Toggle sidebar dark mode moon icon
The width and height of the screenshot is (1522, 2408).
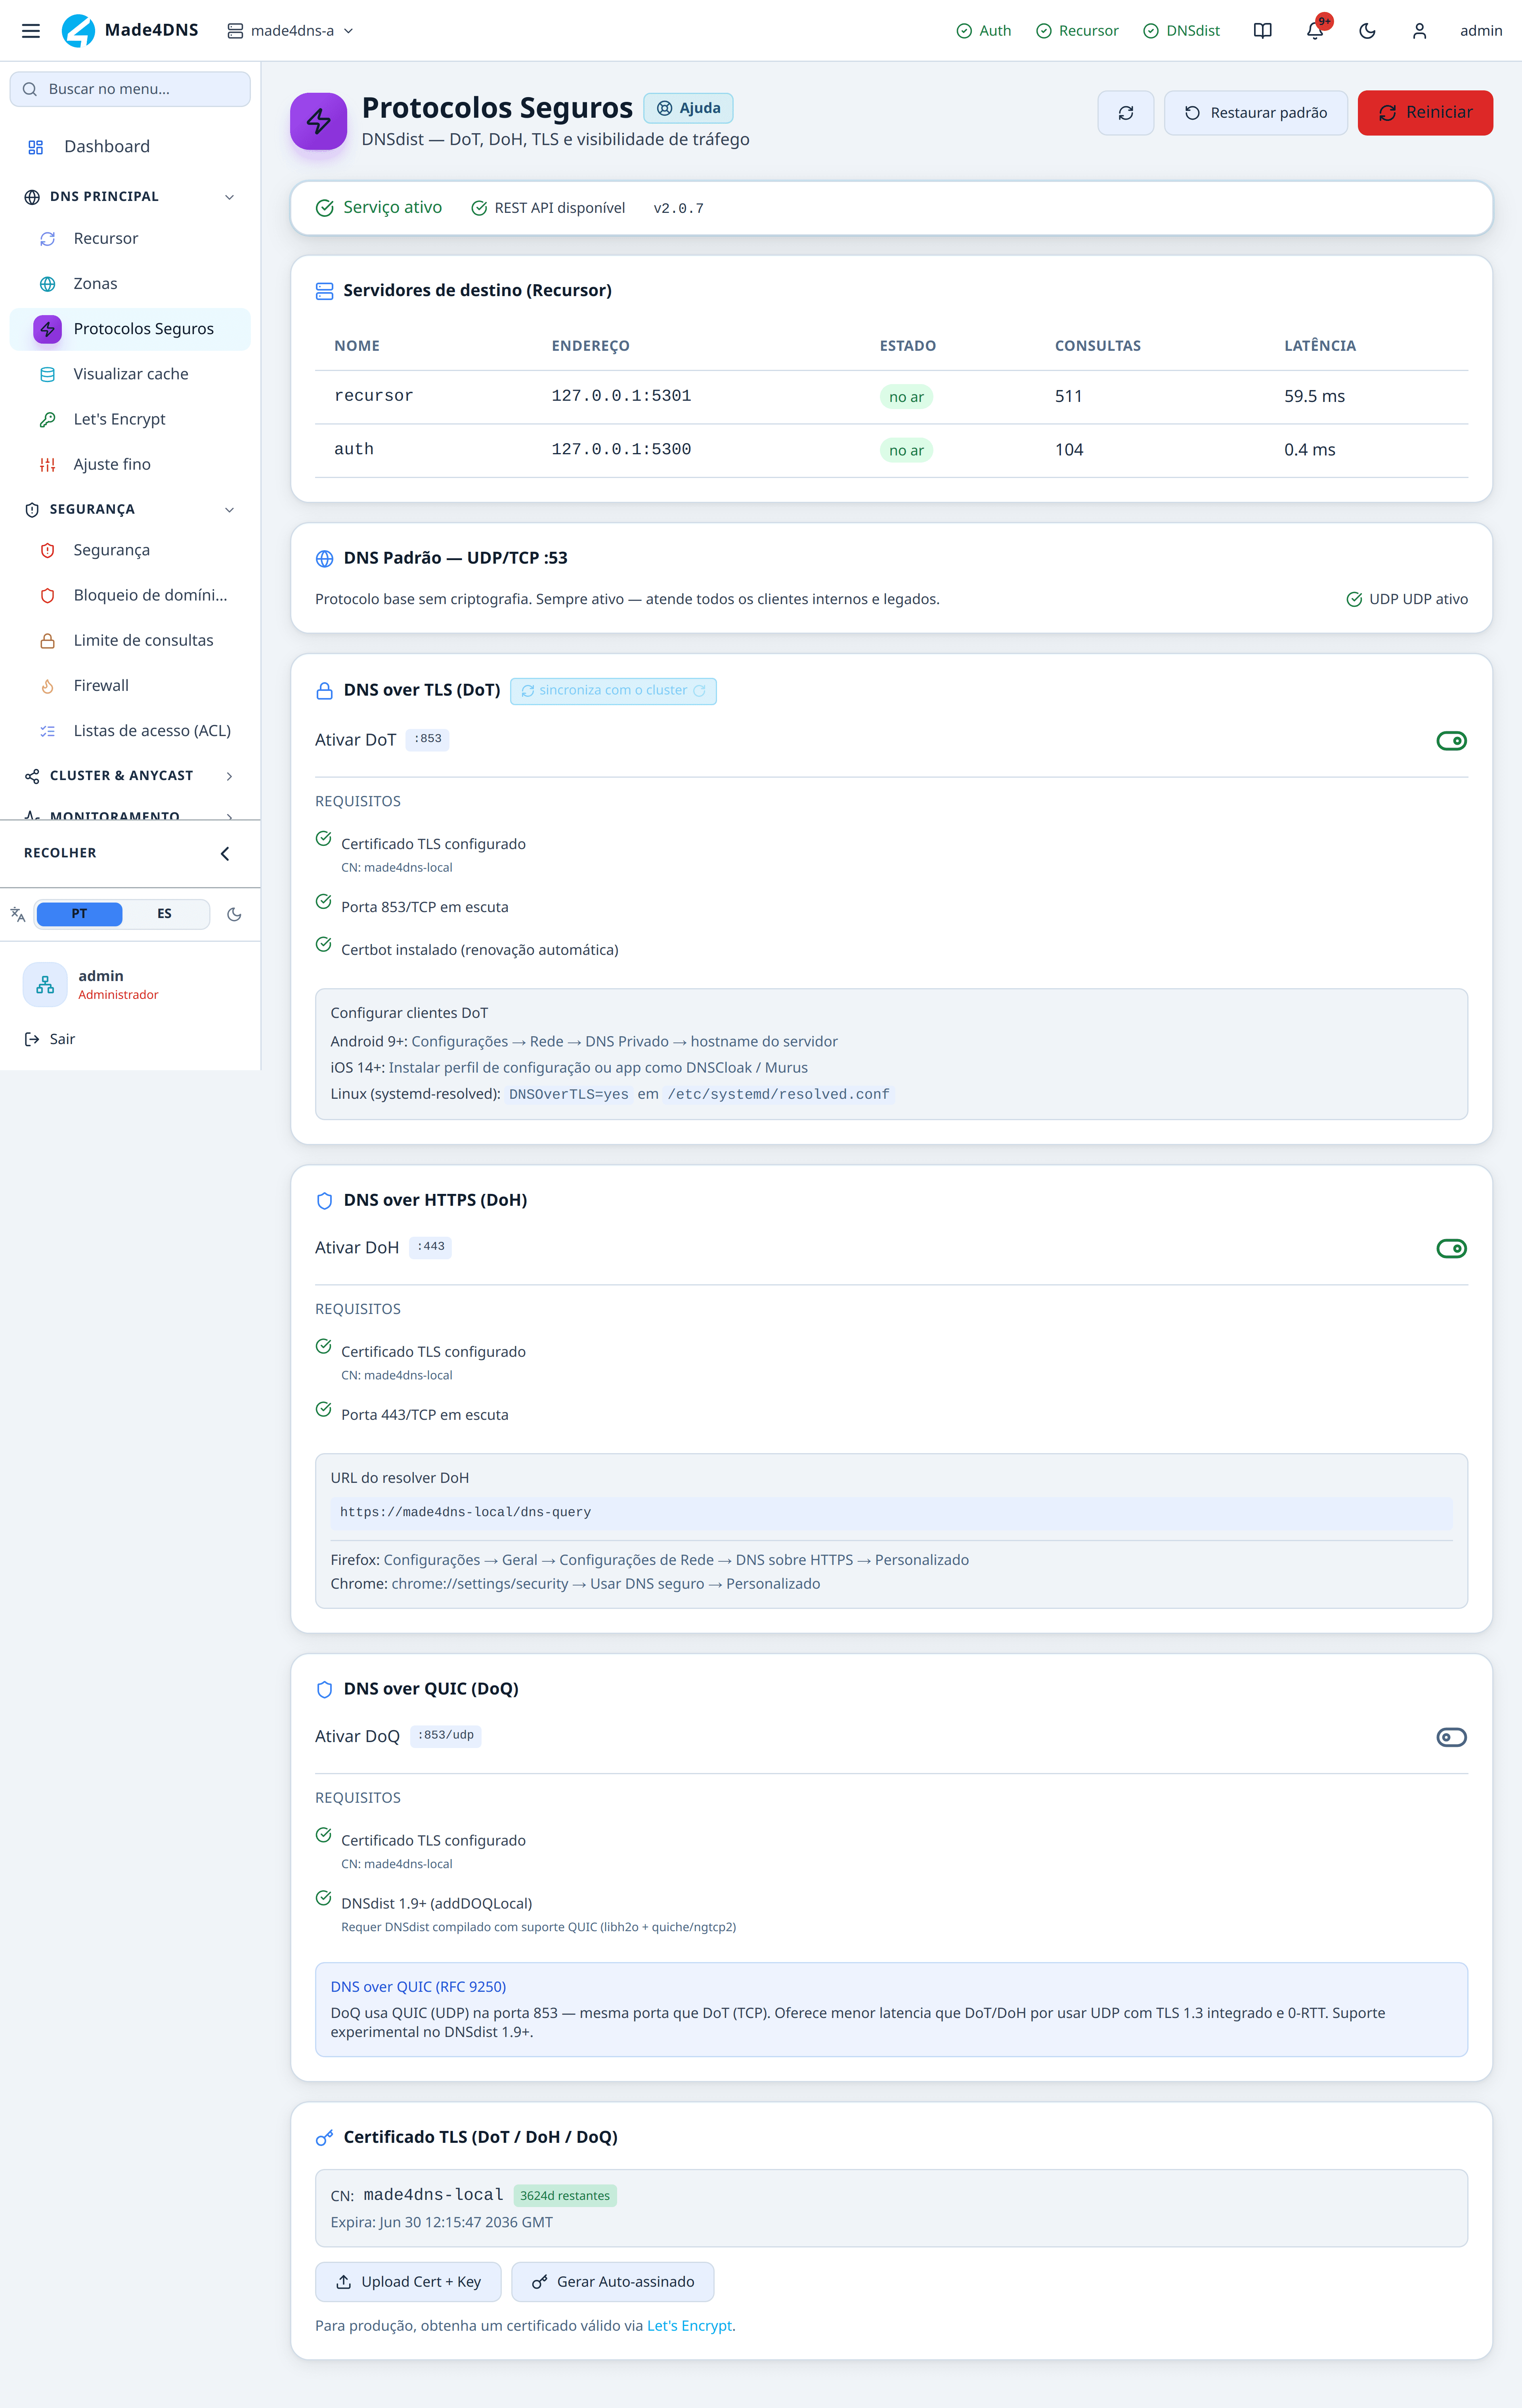coord(234,914)
